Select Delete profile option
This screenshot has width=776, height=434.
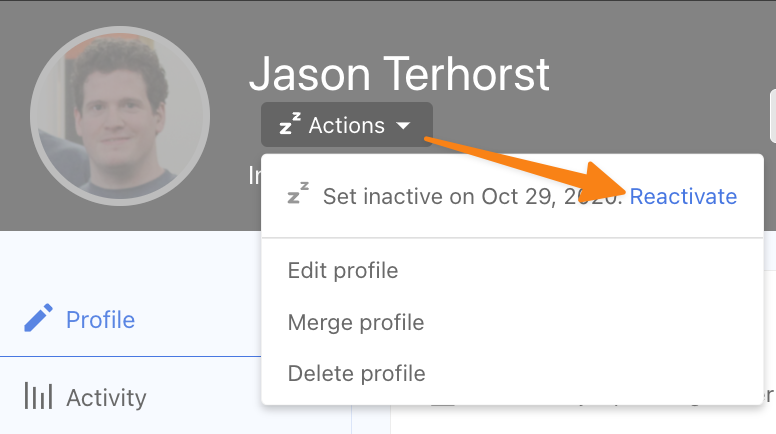[356, 374]
